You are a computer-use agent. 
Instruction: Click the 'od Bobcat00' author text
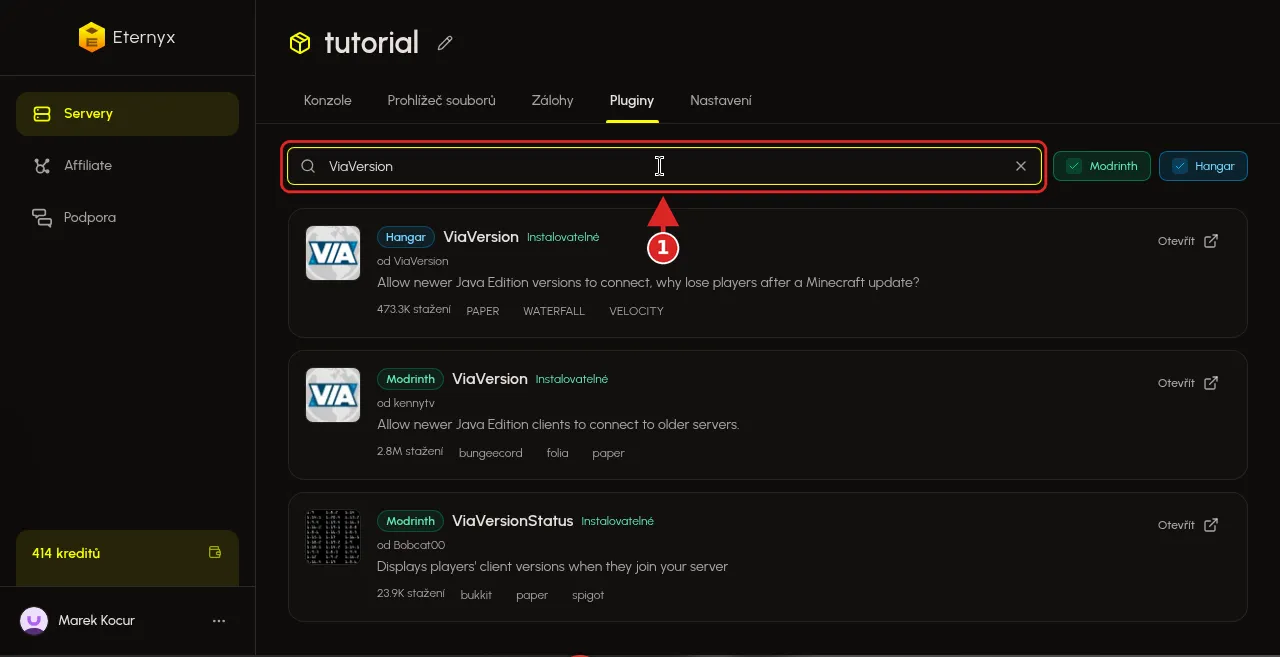[411, 545]
